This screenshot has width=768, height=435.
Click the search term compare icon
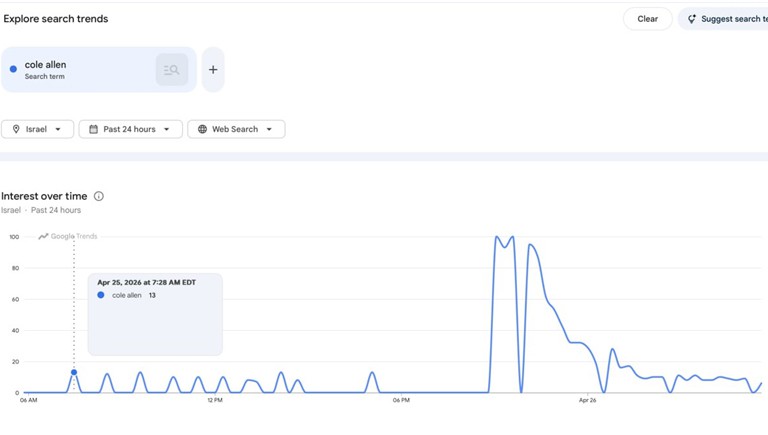(172, 70)
